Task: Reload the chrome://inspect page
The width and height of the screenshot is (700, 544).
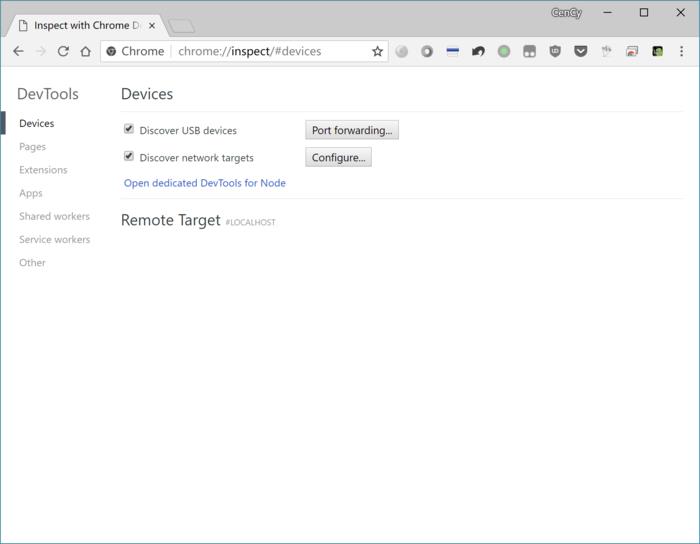Action: point(63,51)
